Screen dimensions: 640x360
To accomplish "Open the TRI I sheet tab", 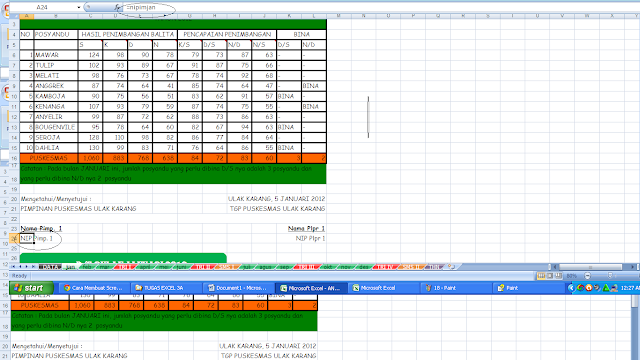I will pos(124,267).
